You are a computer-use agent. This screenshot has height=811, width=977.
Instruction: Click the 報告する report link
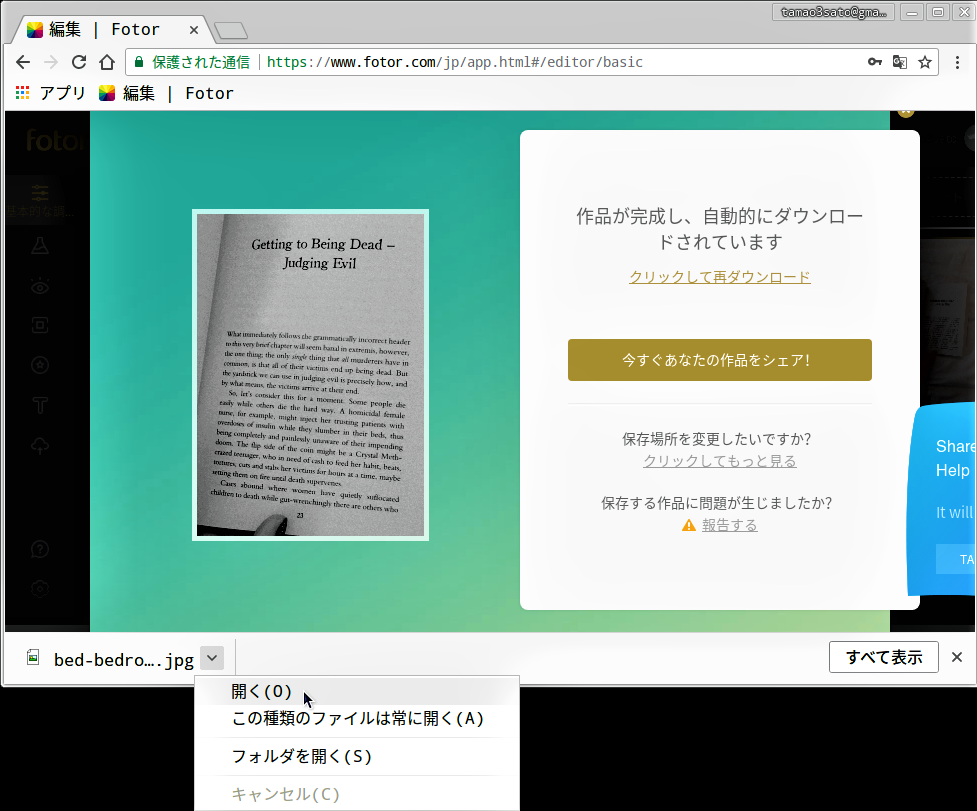pyautogui.click(x=730, y=525)
